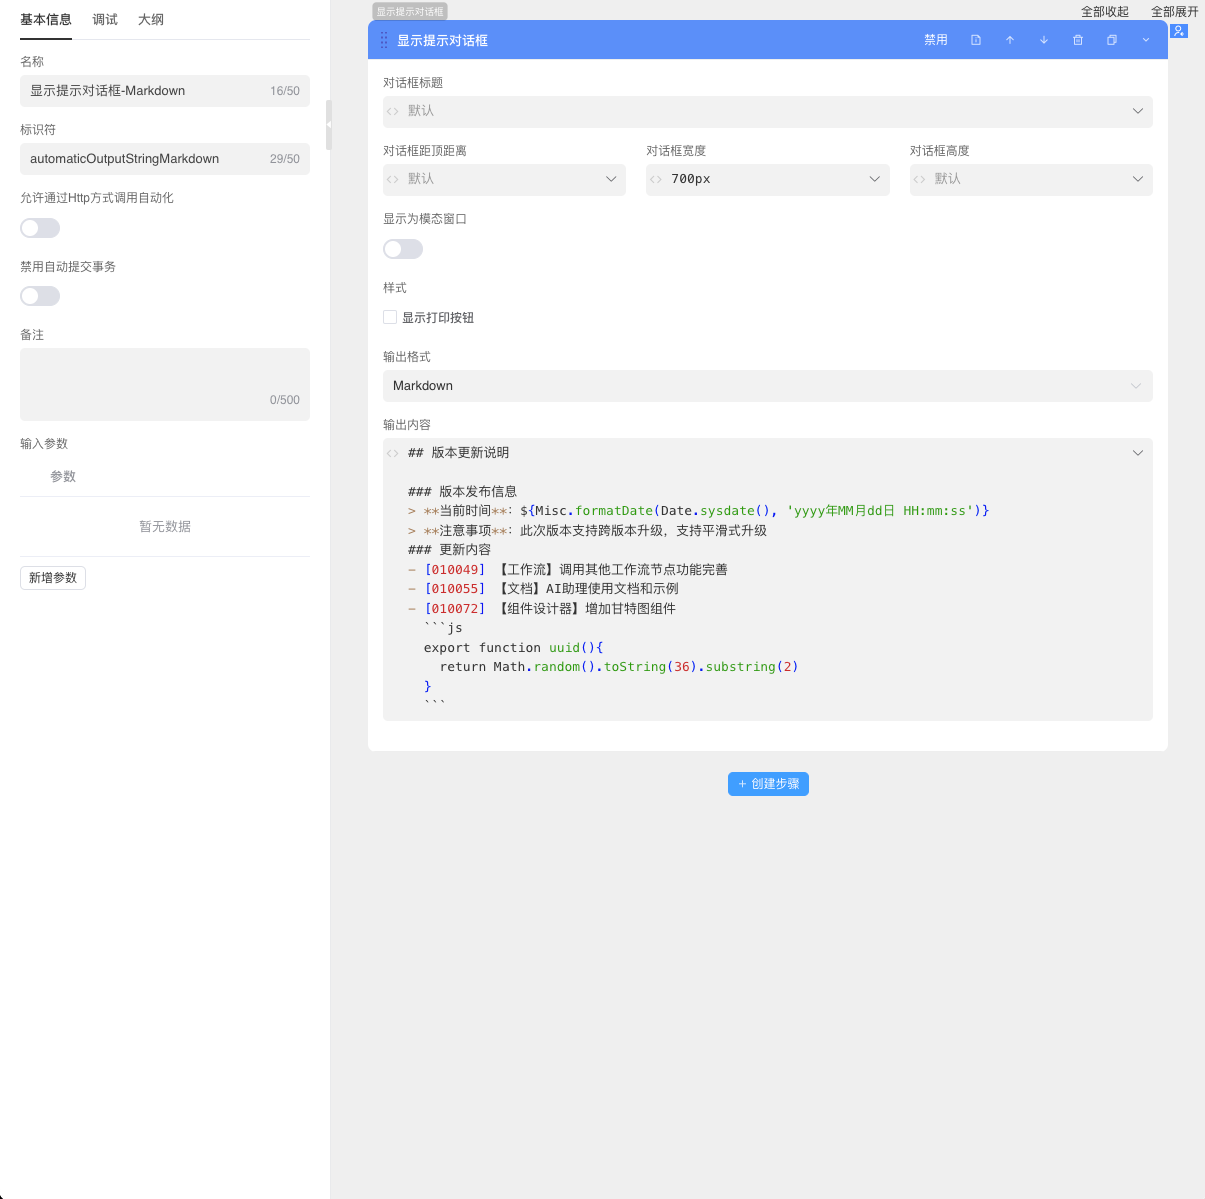Viewport: 1205px width, 1199px height.
Task: Click the 创建步骤 button
Action: tap(768, 784)
